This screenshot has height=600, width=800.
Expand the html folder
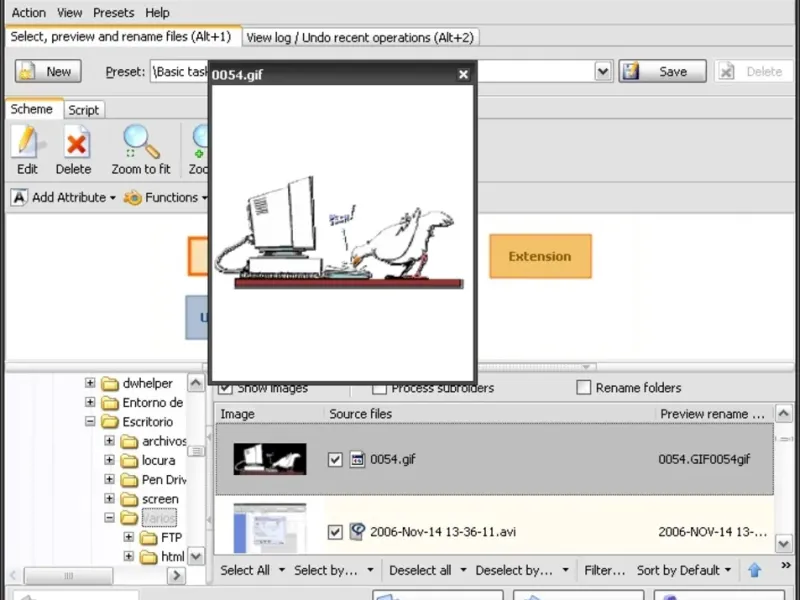[129, 556]
